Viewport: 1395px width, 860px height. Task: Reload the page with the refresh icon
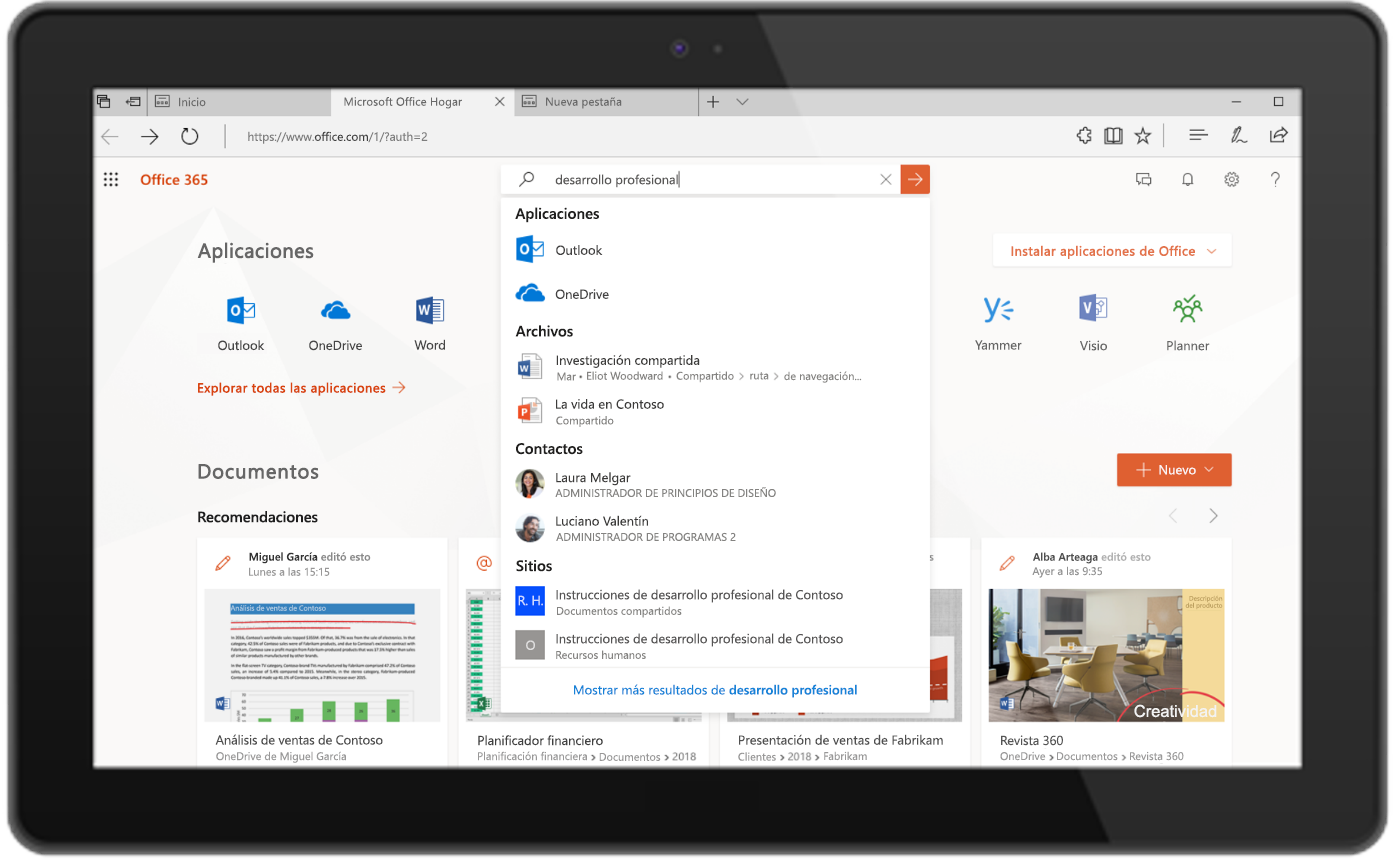190,136
